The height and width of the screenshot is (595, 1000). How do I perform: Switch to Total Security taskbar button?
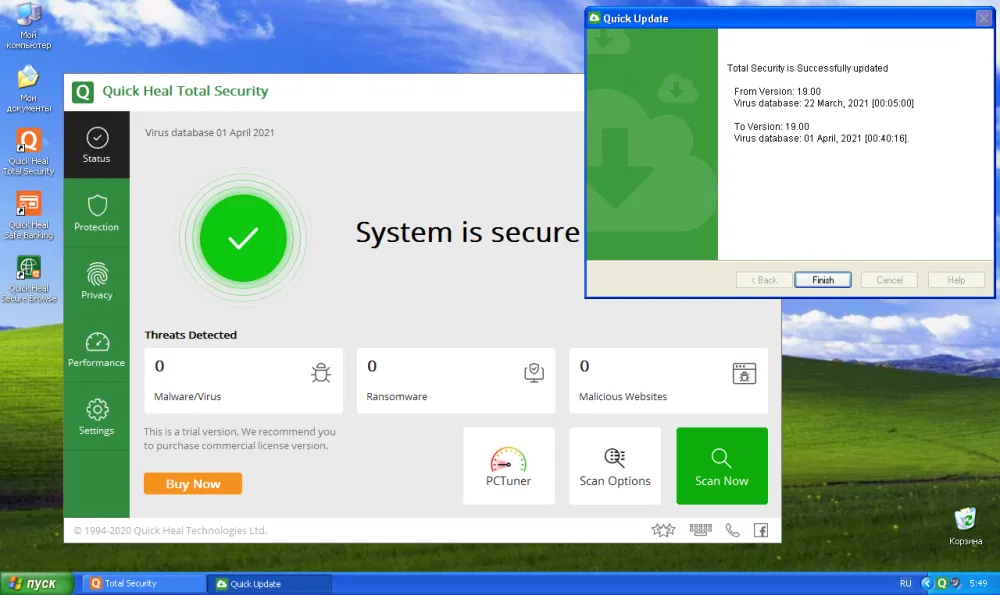click(145, 584)
